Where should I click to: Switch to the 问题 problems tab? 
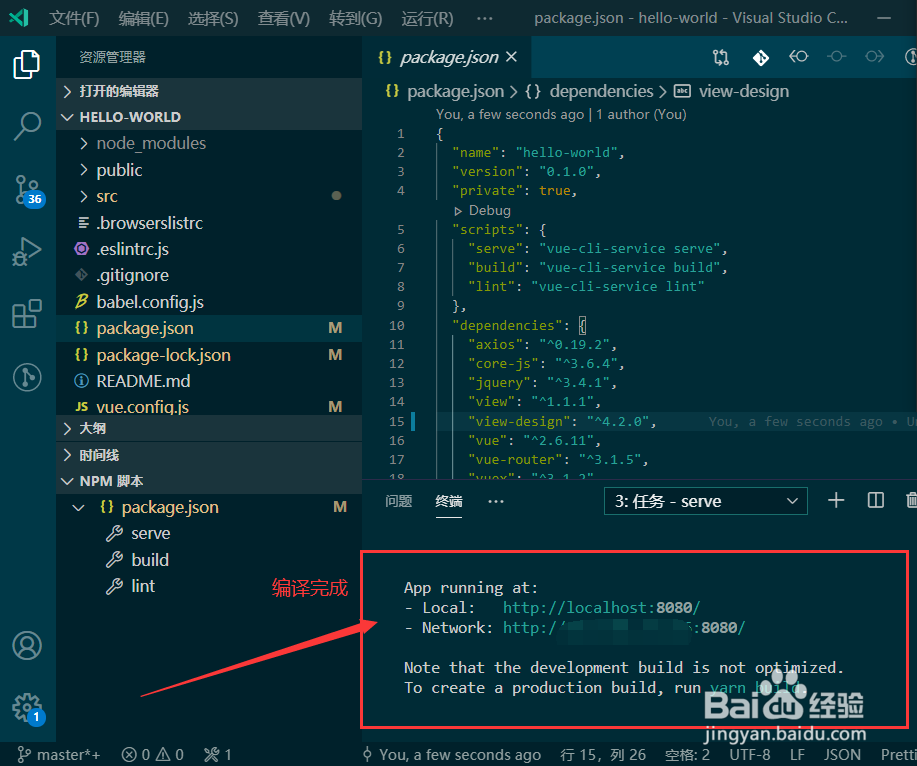399,501
